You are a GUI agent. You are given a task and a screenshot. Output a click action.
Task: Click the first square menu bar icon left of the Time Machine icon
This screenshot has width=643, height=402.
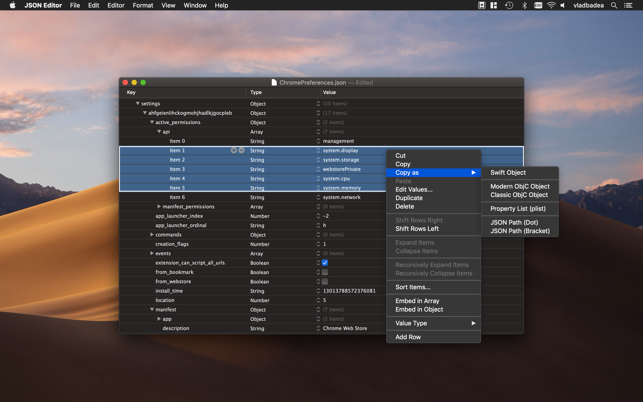coord(482,5)
